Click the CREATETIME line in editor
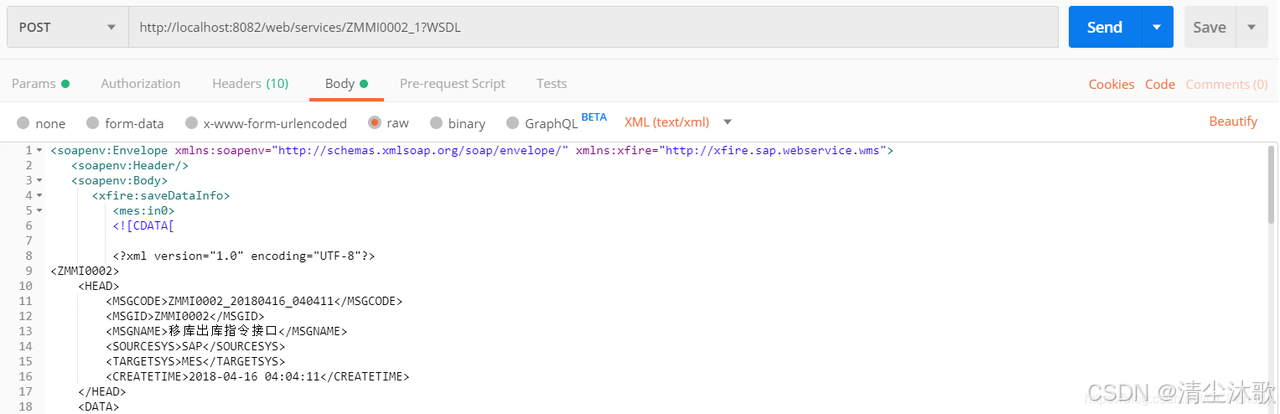1280x414 pixels. coord(257,377)
